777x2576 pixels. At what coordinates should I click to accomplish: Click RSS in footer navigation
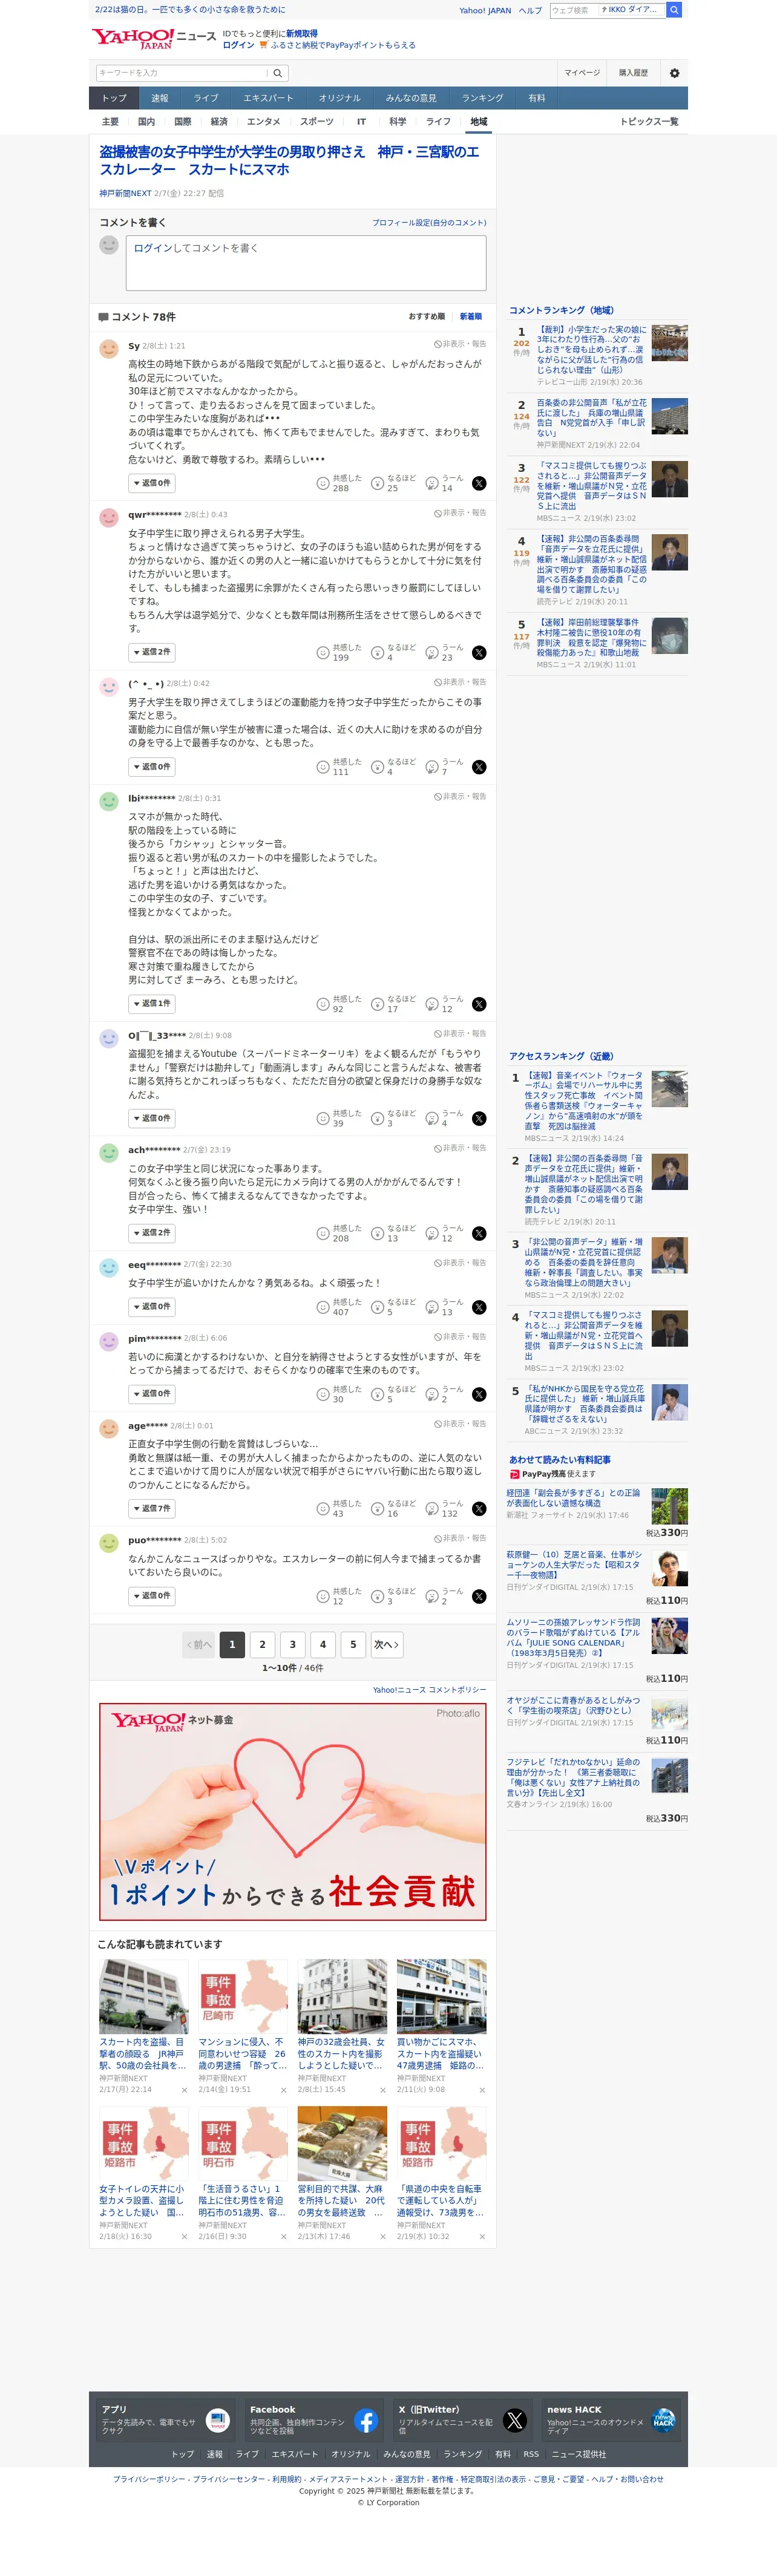click(531, 2454)
